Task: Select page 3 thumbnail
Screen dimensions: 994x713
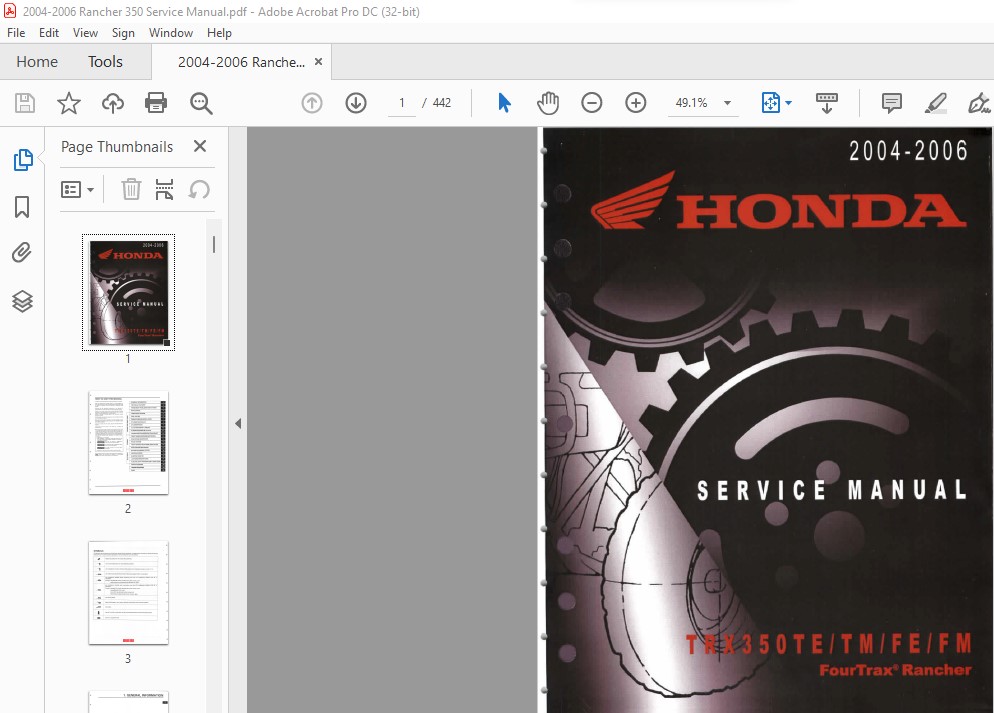Action: pyautogui.click(x=129, y=593)
